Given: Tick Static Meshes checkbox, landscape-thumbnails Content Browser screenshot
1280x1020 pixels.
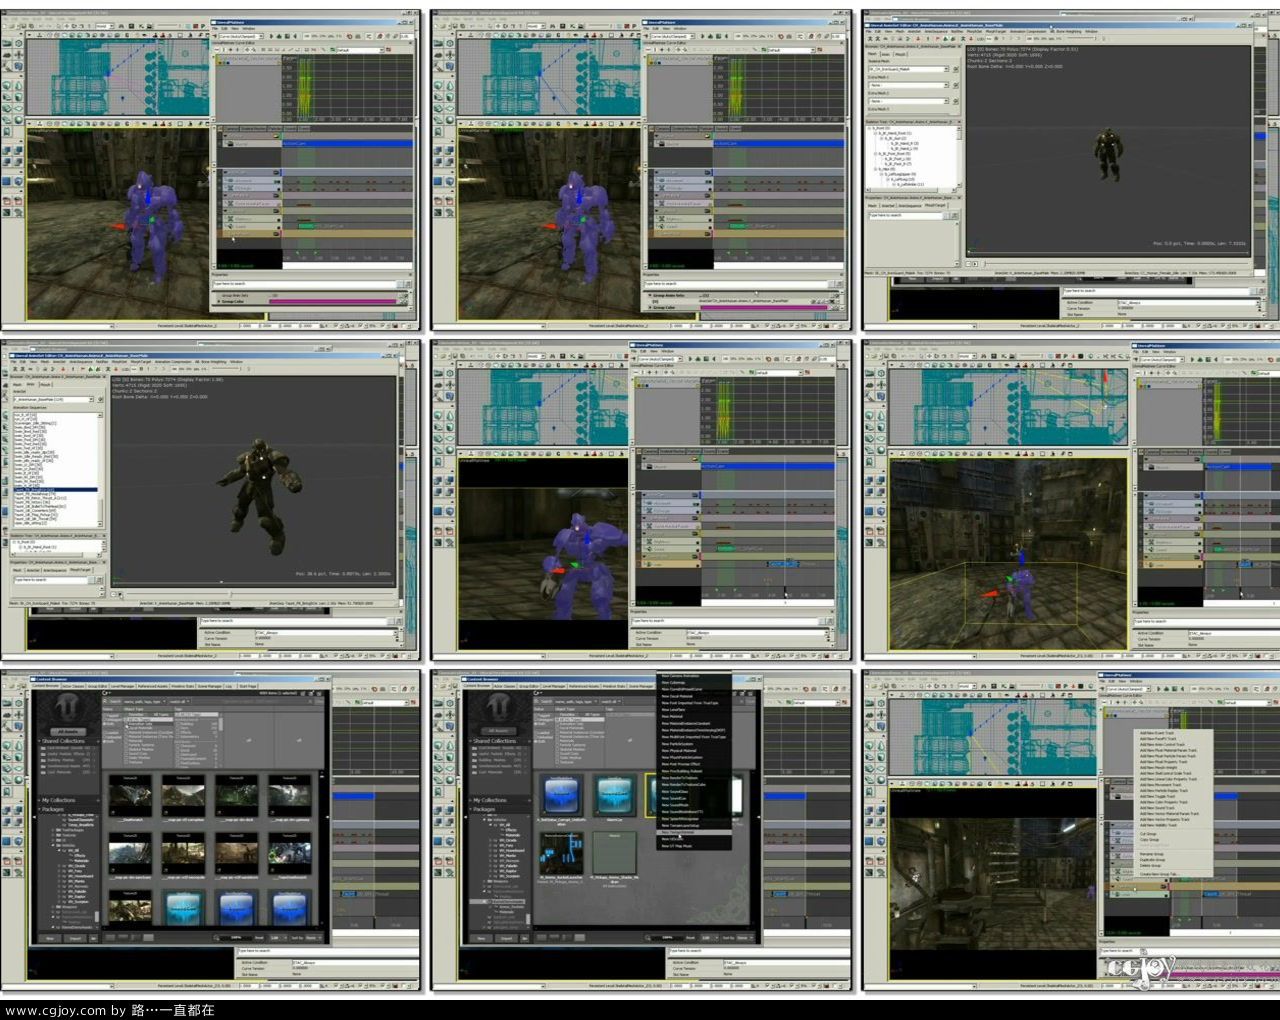Looking at the screenshot, I should (x=126, y=758).
